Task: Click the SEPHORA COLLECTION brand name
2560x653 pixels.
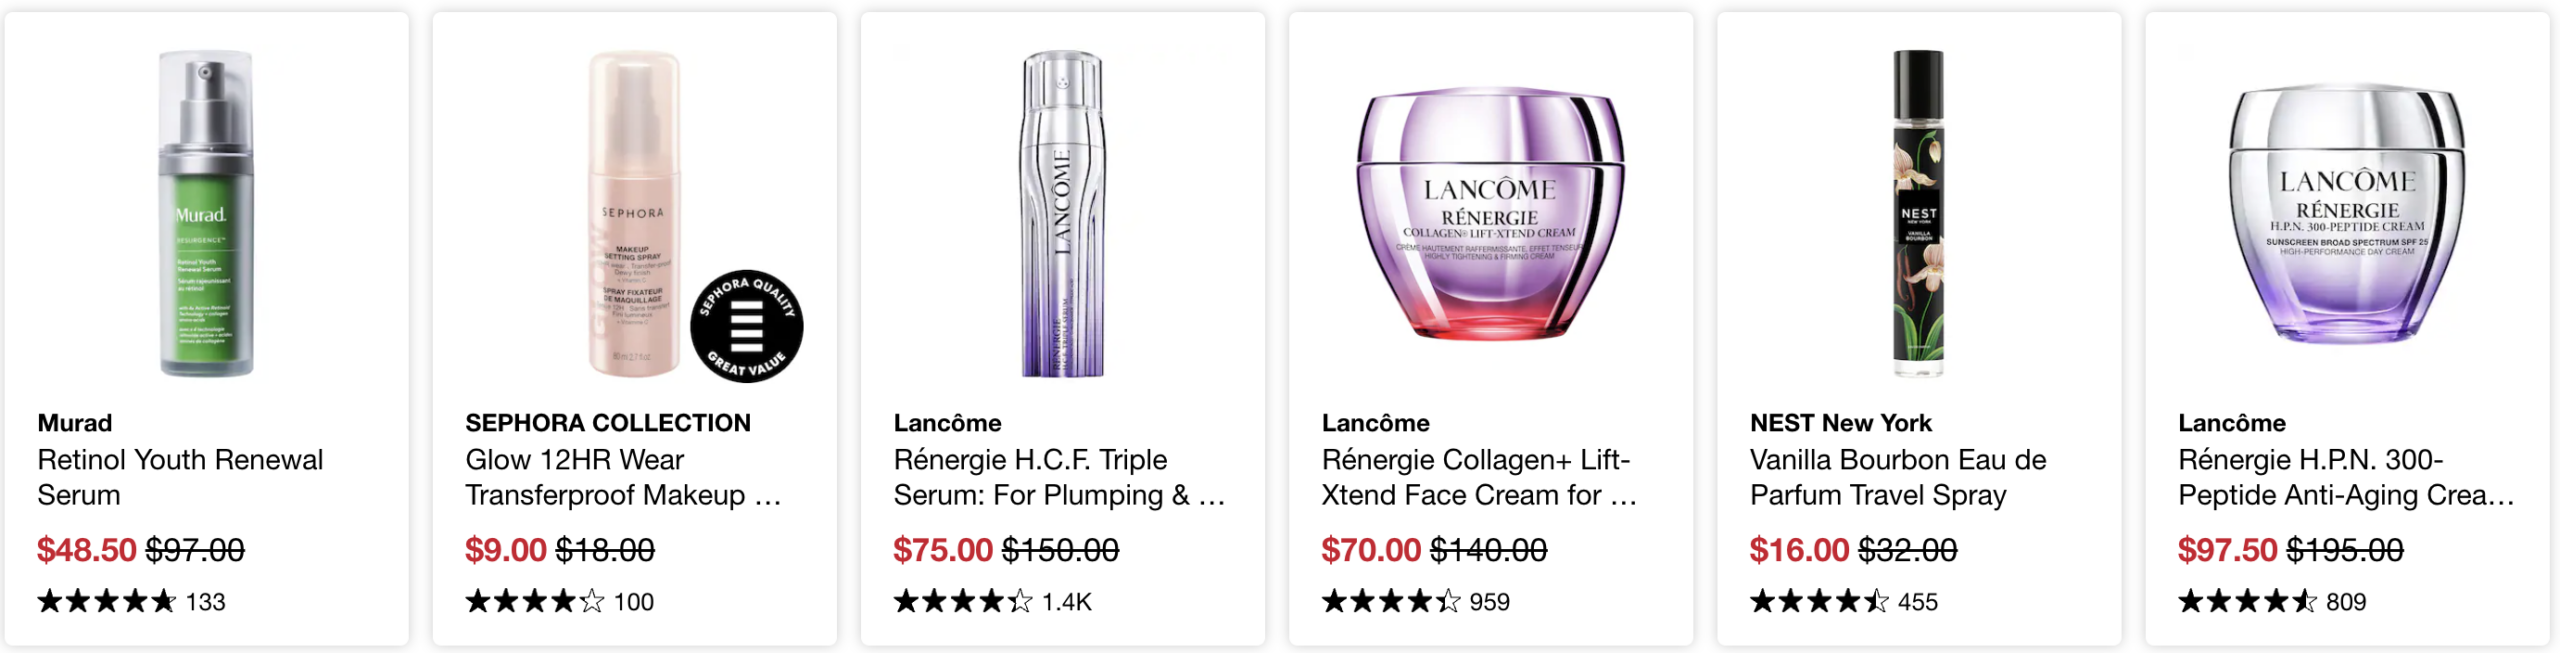Action: coord(608,423)
